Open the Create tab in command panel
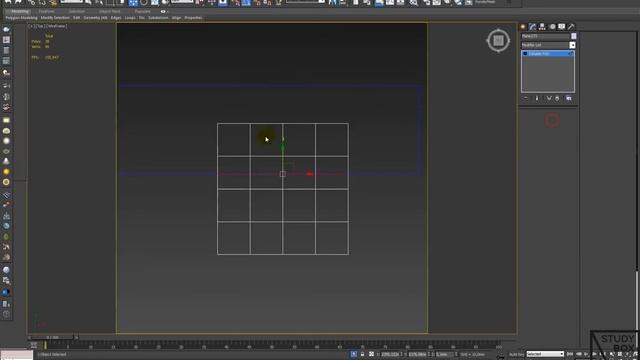640x360 pixels. pyautogui.click(x=523, y=27)
